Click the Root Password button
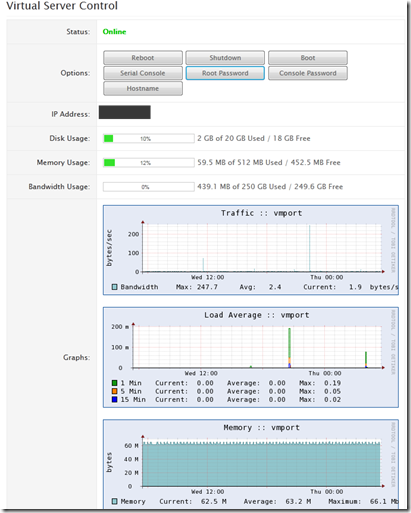Image resolution: width=411 pixels, height=513 pixels. (225, 73)
